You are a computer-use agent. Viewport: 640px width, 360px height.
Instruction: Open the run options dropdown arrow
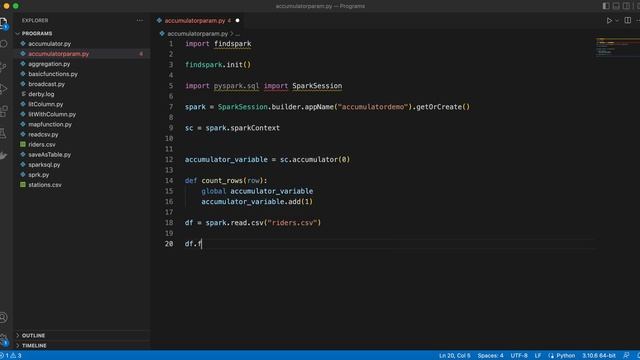tap(617, 20)
